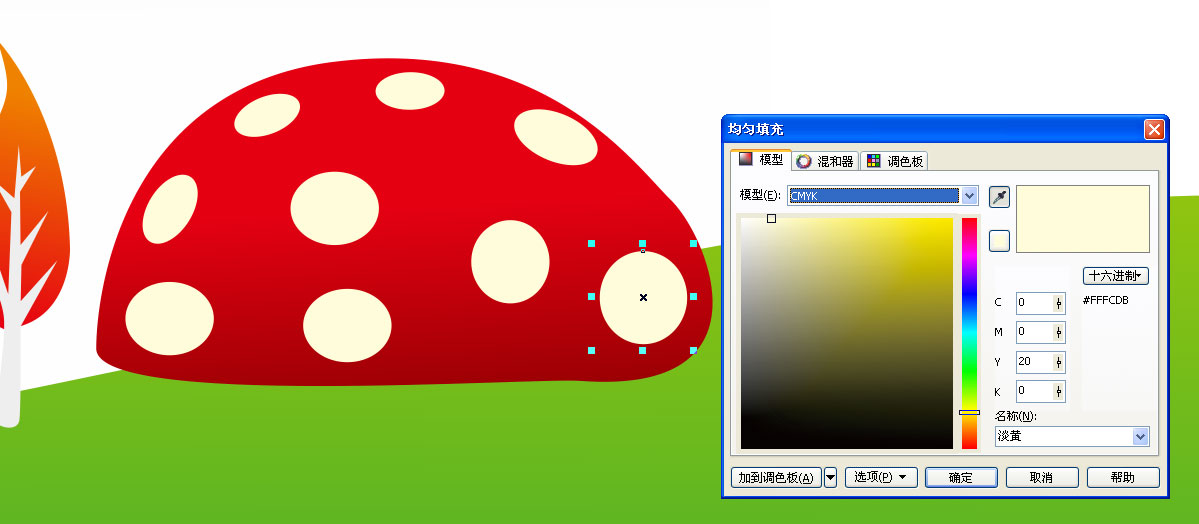Screen dimensions: 1199x524
Task: Click the 调色板 grid icon
Action: point(873,161)
